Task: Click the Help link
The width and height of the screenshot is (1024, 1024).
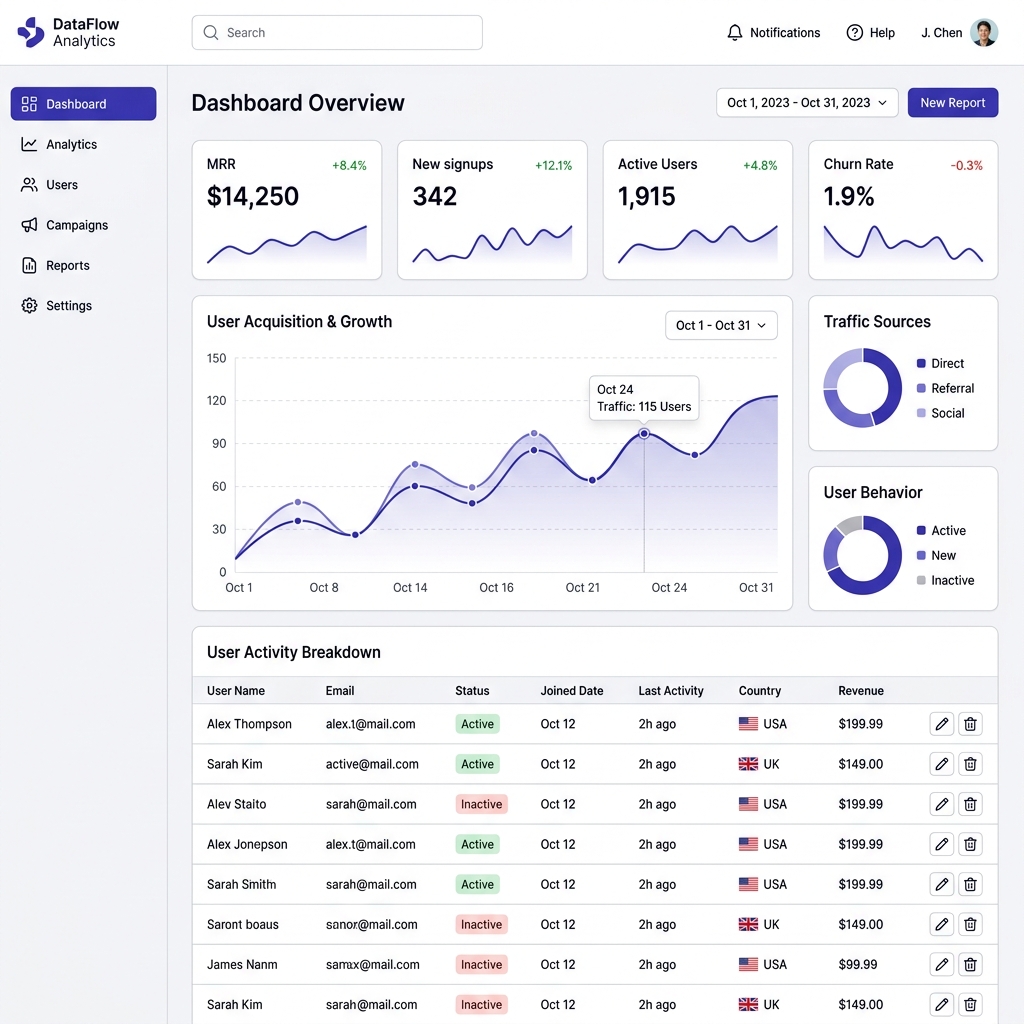Action: [x=871, y=33]
